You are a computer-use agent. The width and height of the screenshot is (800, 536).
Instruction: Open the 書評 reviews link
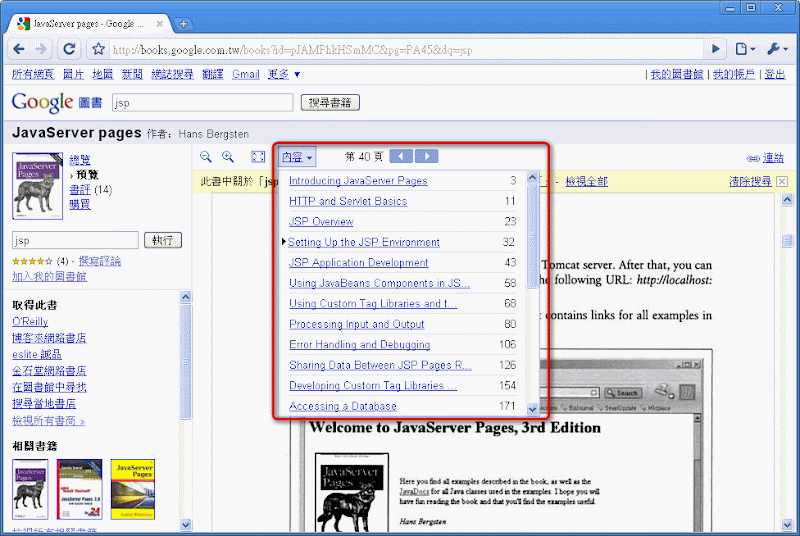point(80,190)
